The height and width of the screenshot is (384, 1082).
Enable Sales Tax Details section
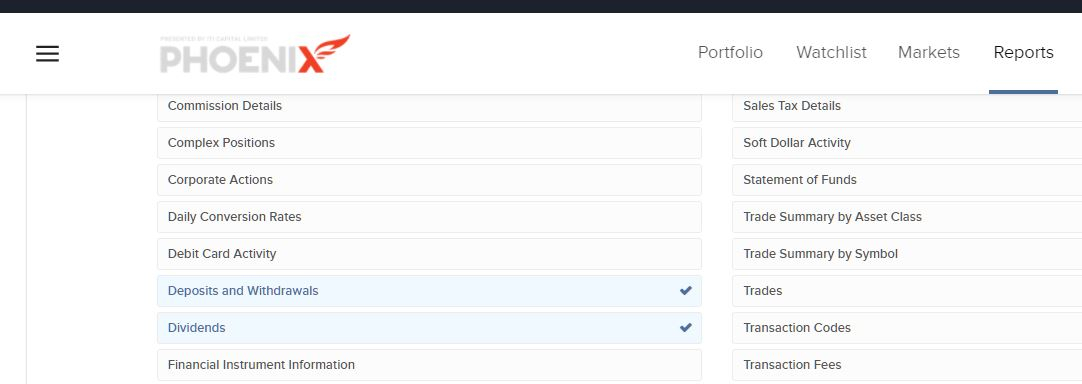907,106
